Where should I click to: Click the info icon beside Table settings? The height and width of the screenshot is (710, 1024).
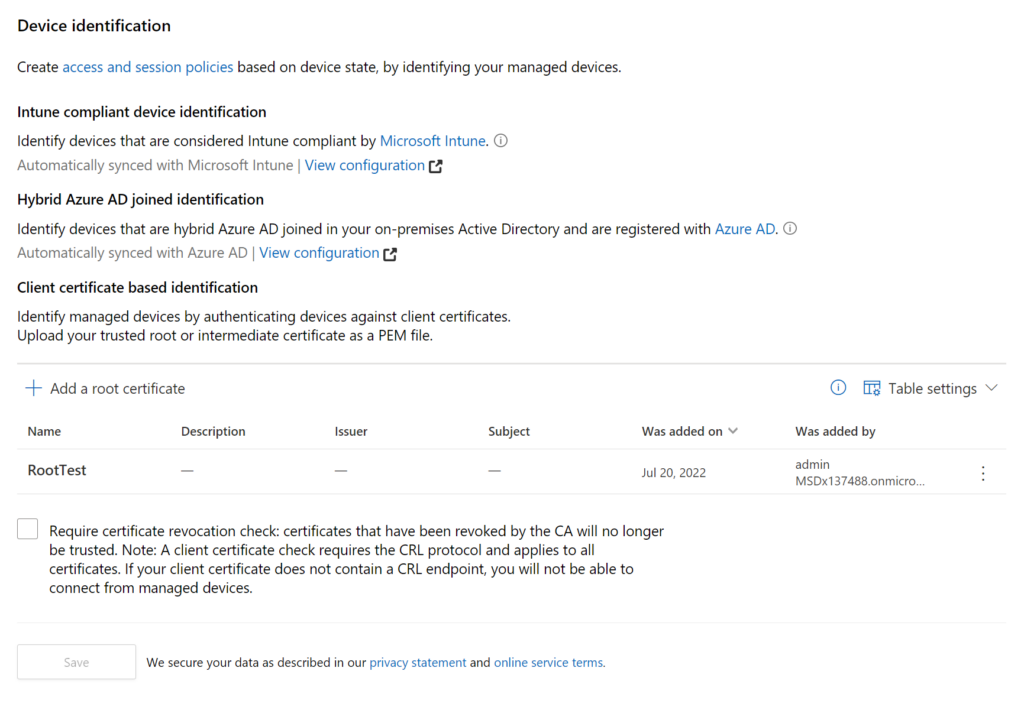[x=838, y=387]
